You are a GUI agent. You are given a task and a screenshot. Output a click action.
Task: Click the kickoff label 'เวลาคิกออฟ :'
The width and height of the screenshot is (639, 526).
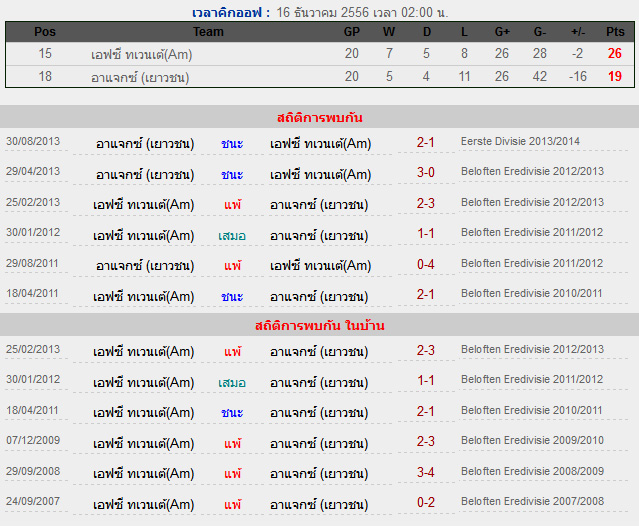pos(231,13)
